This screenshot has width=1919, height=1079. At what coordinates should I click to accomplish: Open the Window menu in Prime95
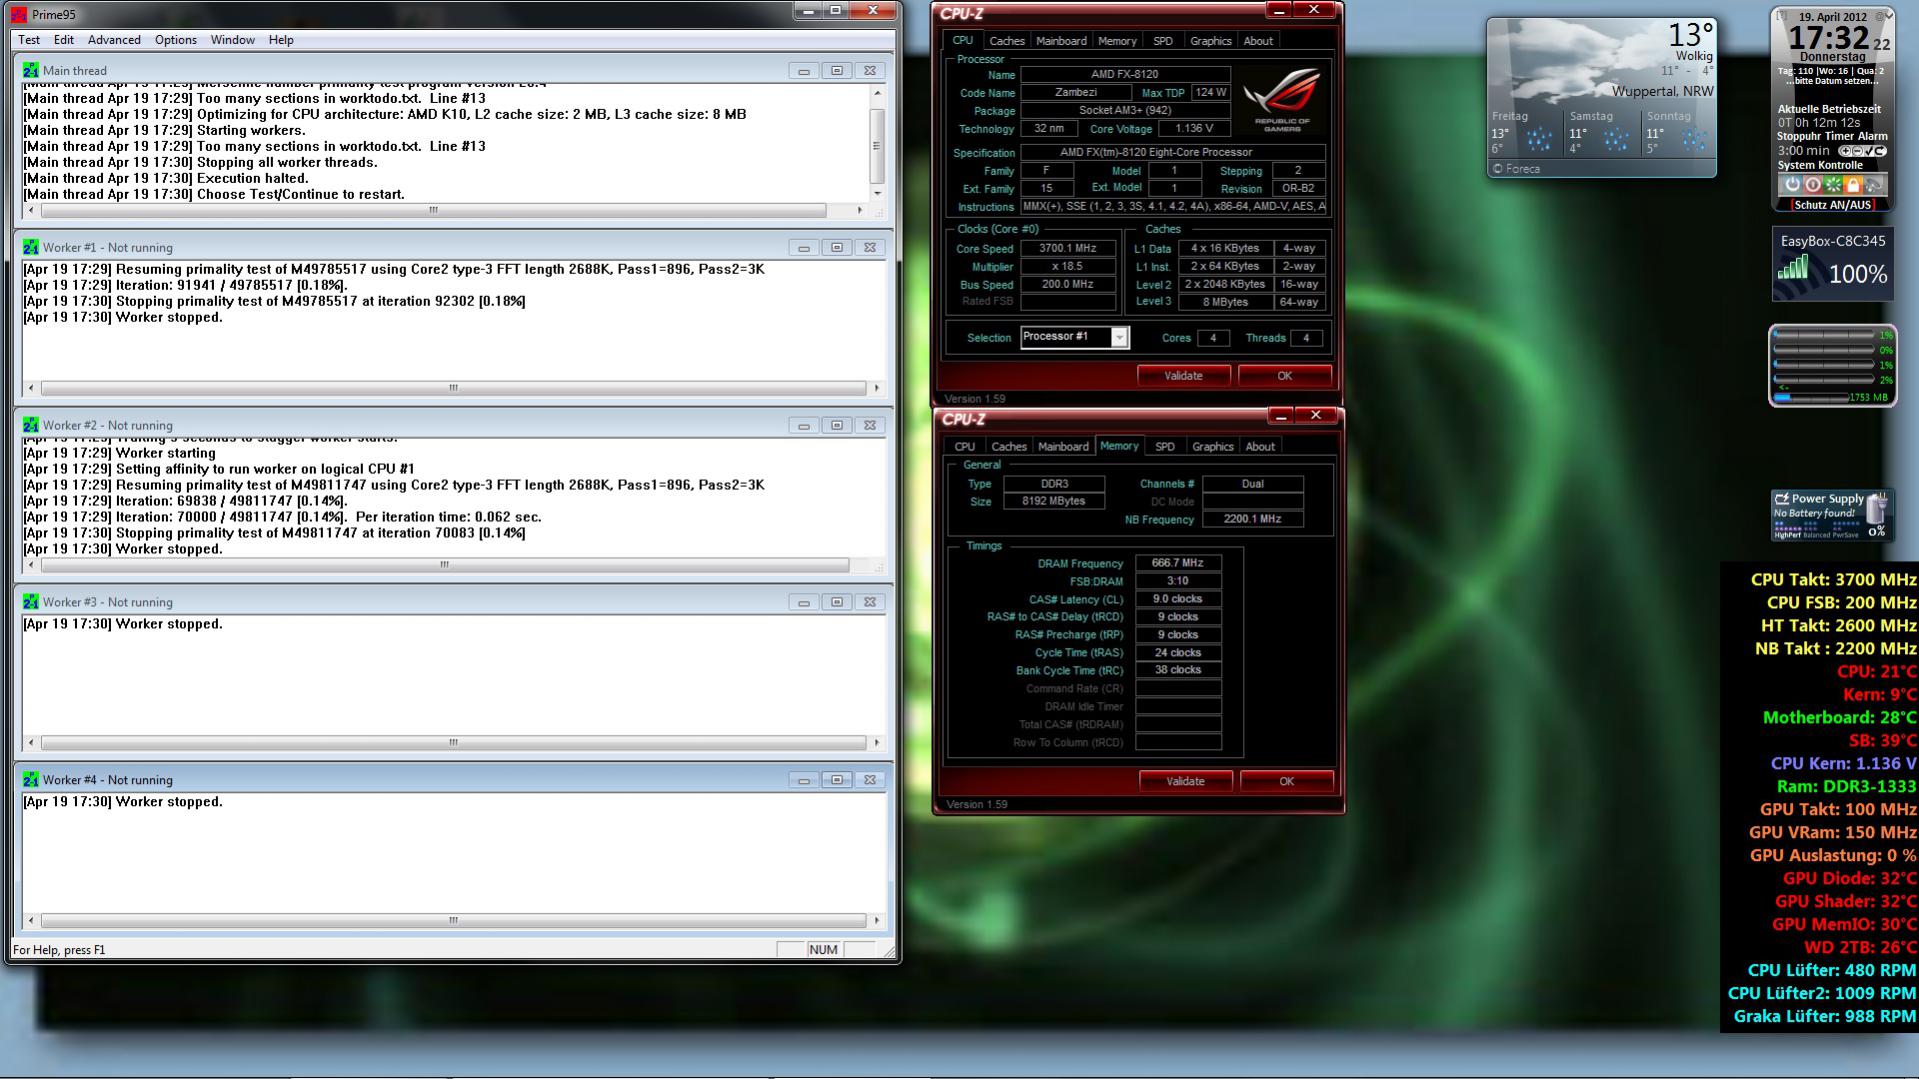pos(232,40)
